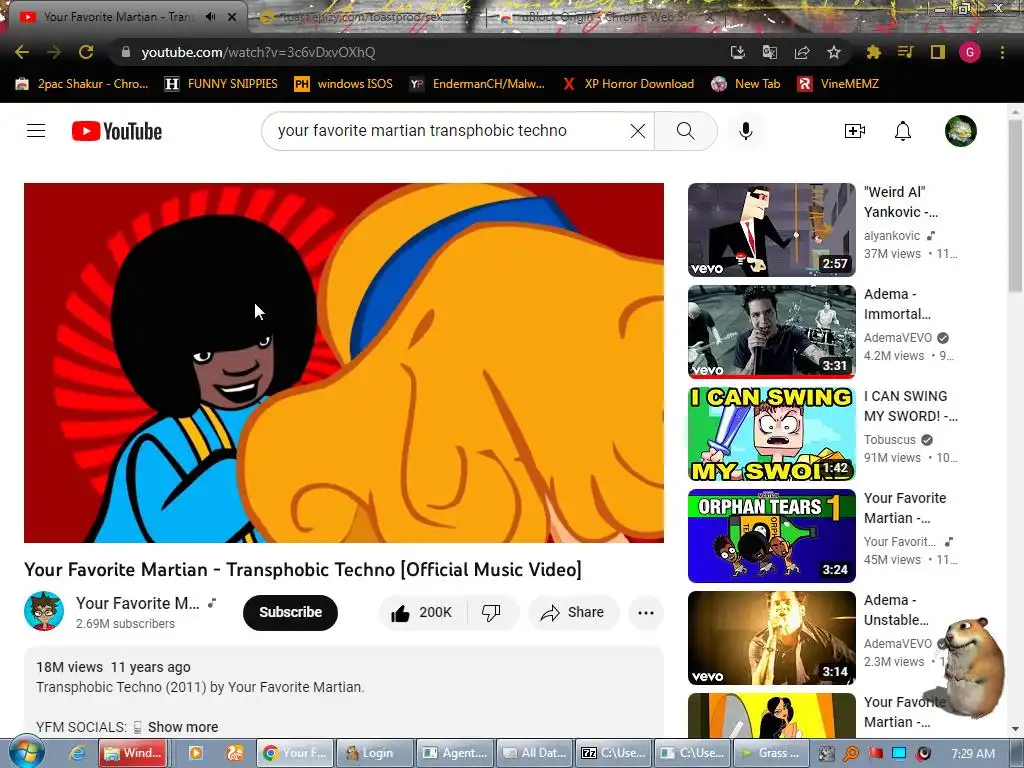Switch to the Agent... taskbar window
Screen dimensions: 1024x768
pyautogui.click(x=455, y=753)
